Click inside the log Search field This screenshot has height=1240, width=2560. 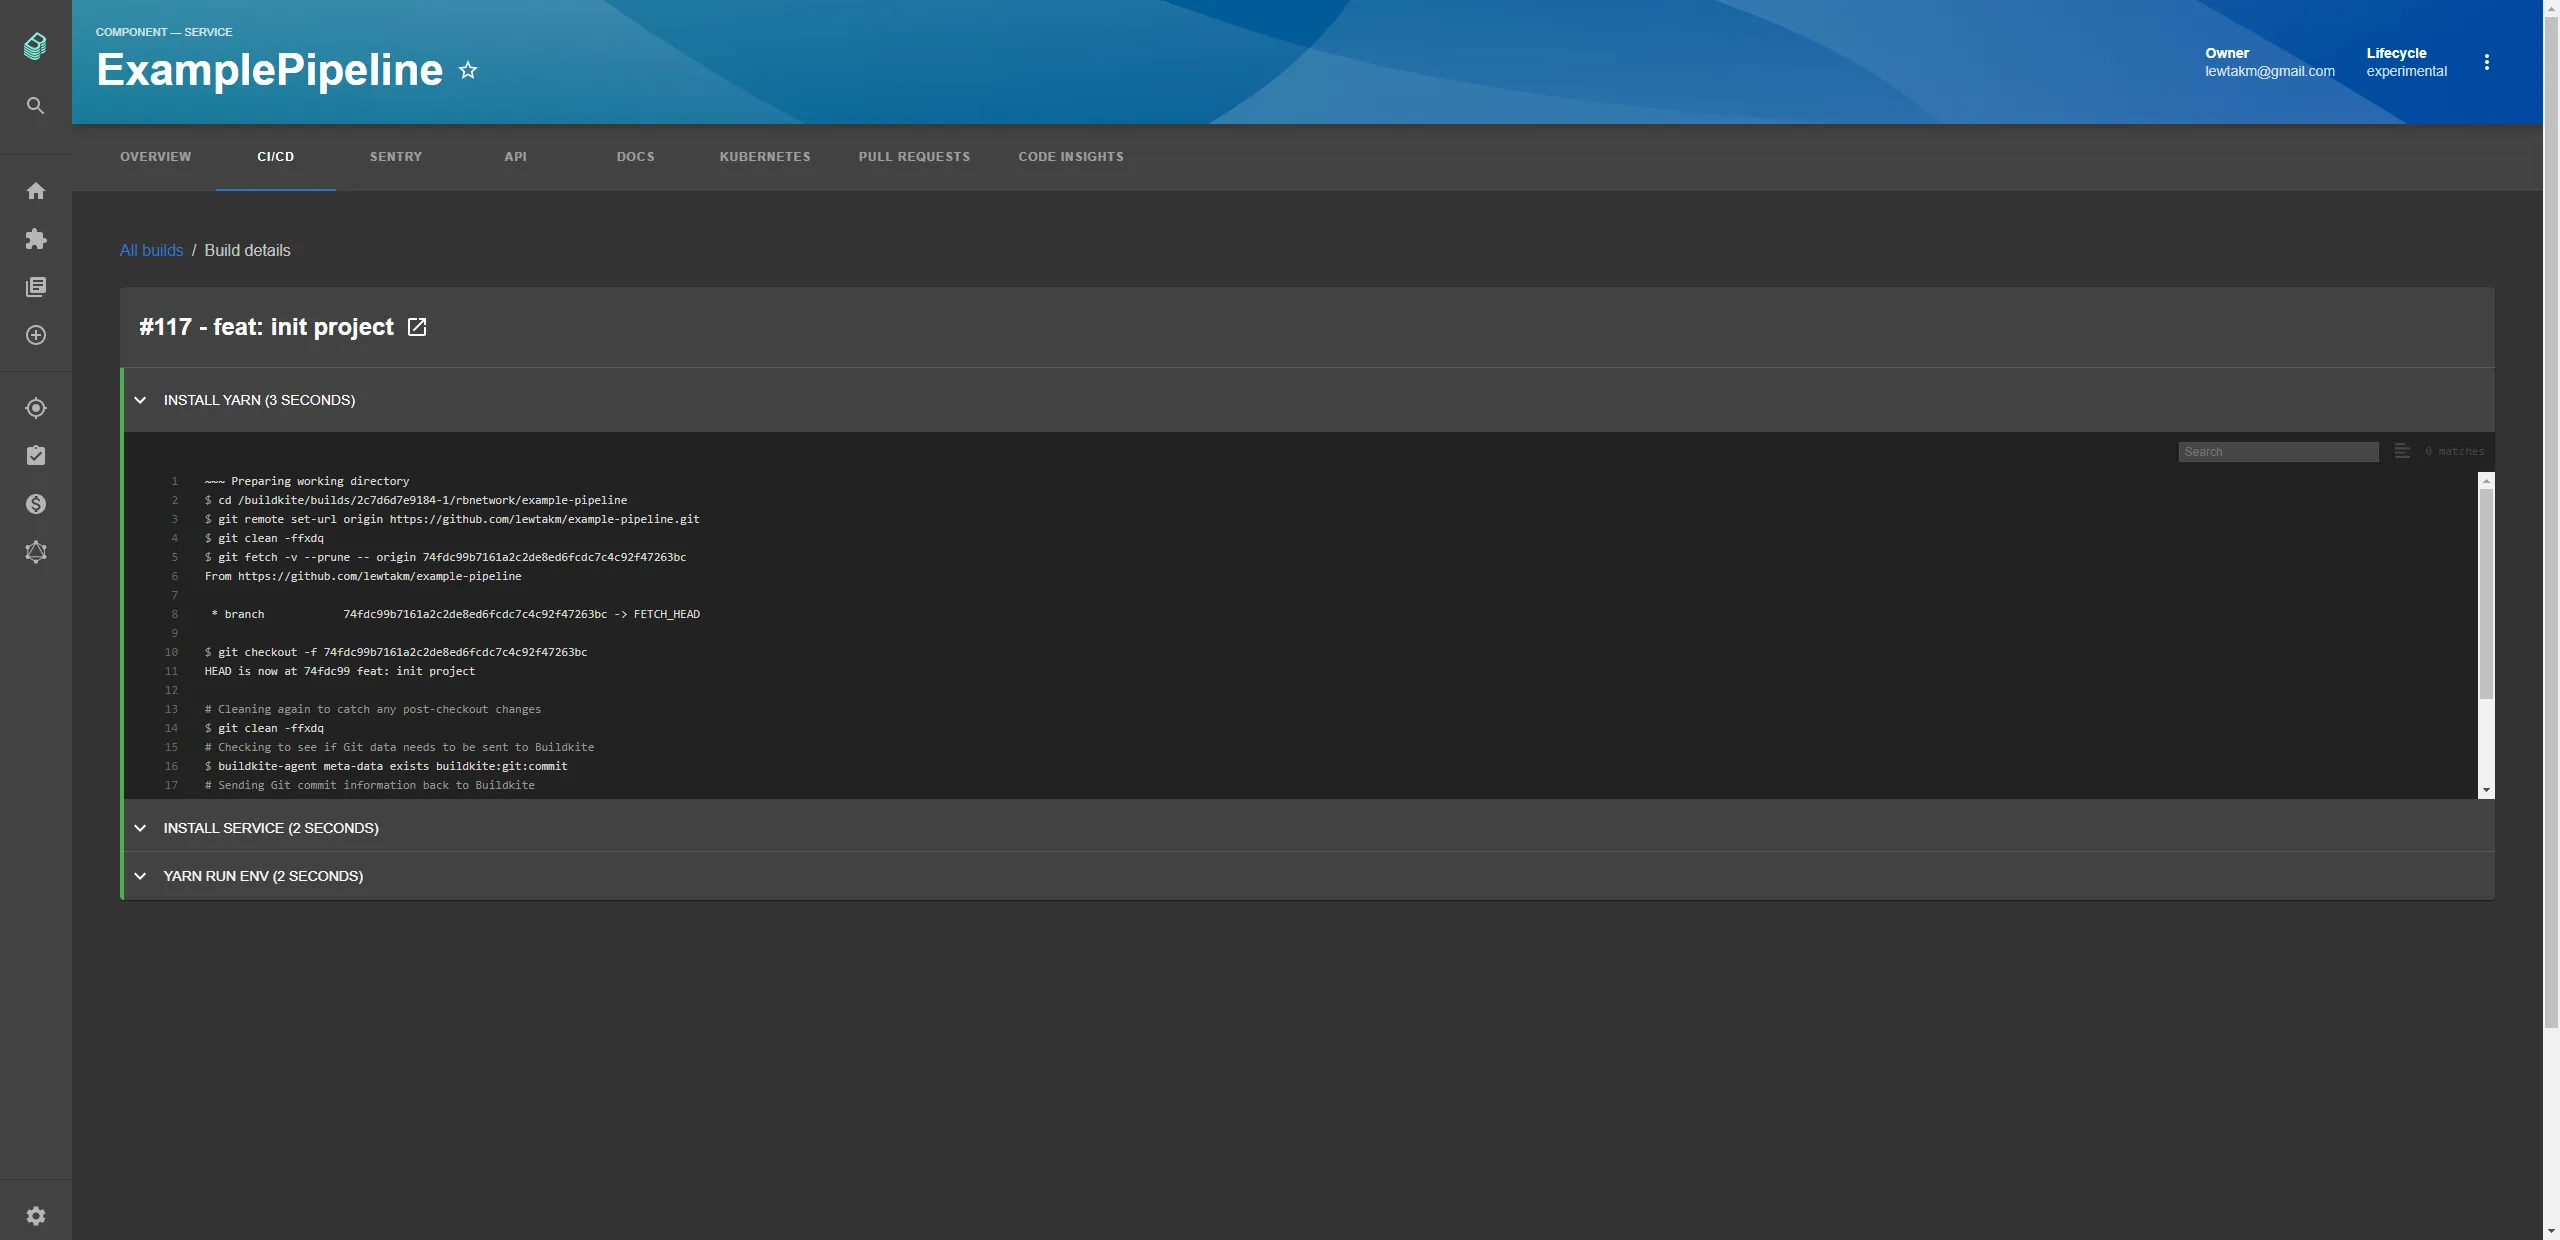coord(2277,451)
